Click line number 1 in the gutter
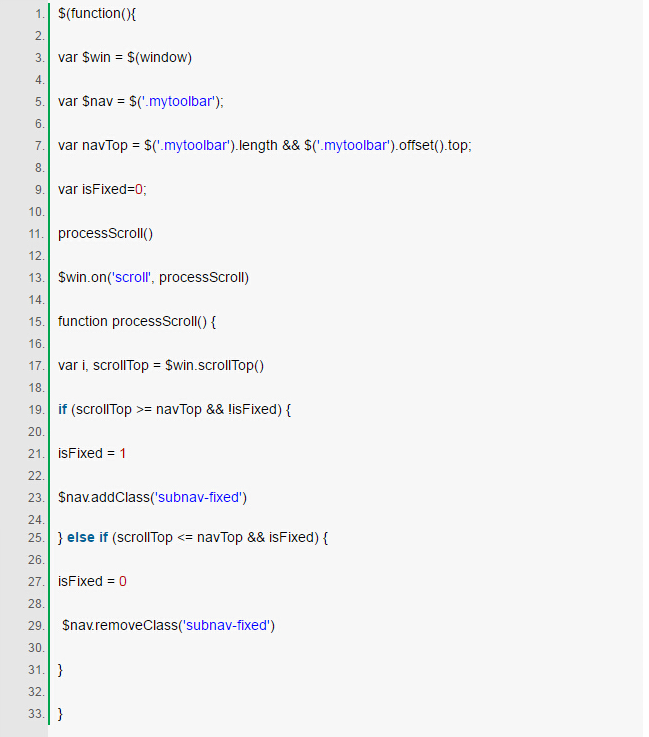 coord(39,14)
